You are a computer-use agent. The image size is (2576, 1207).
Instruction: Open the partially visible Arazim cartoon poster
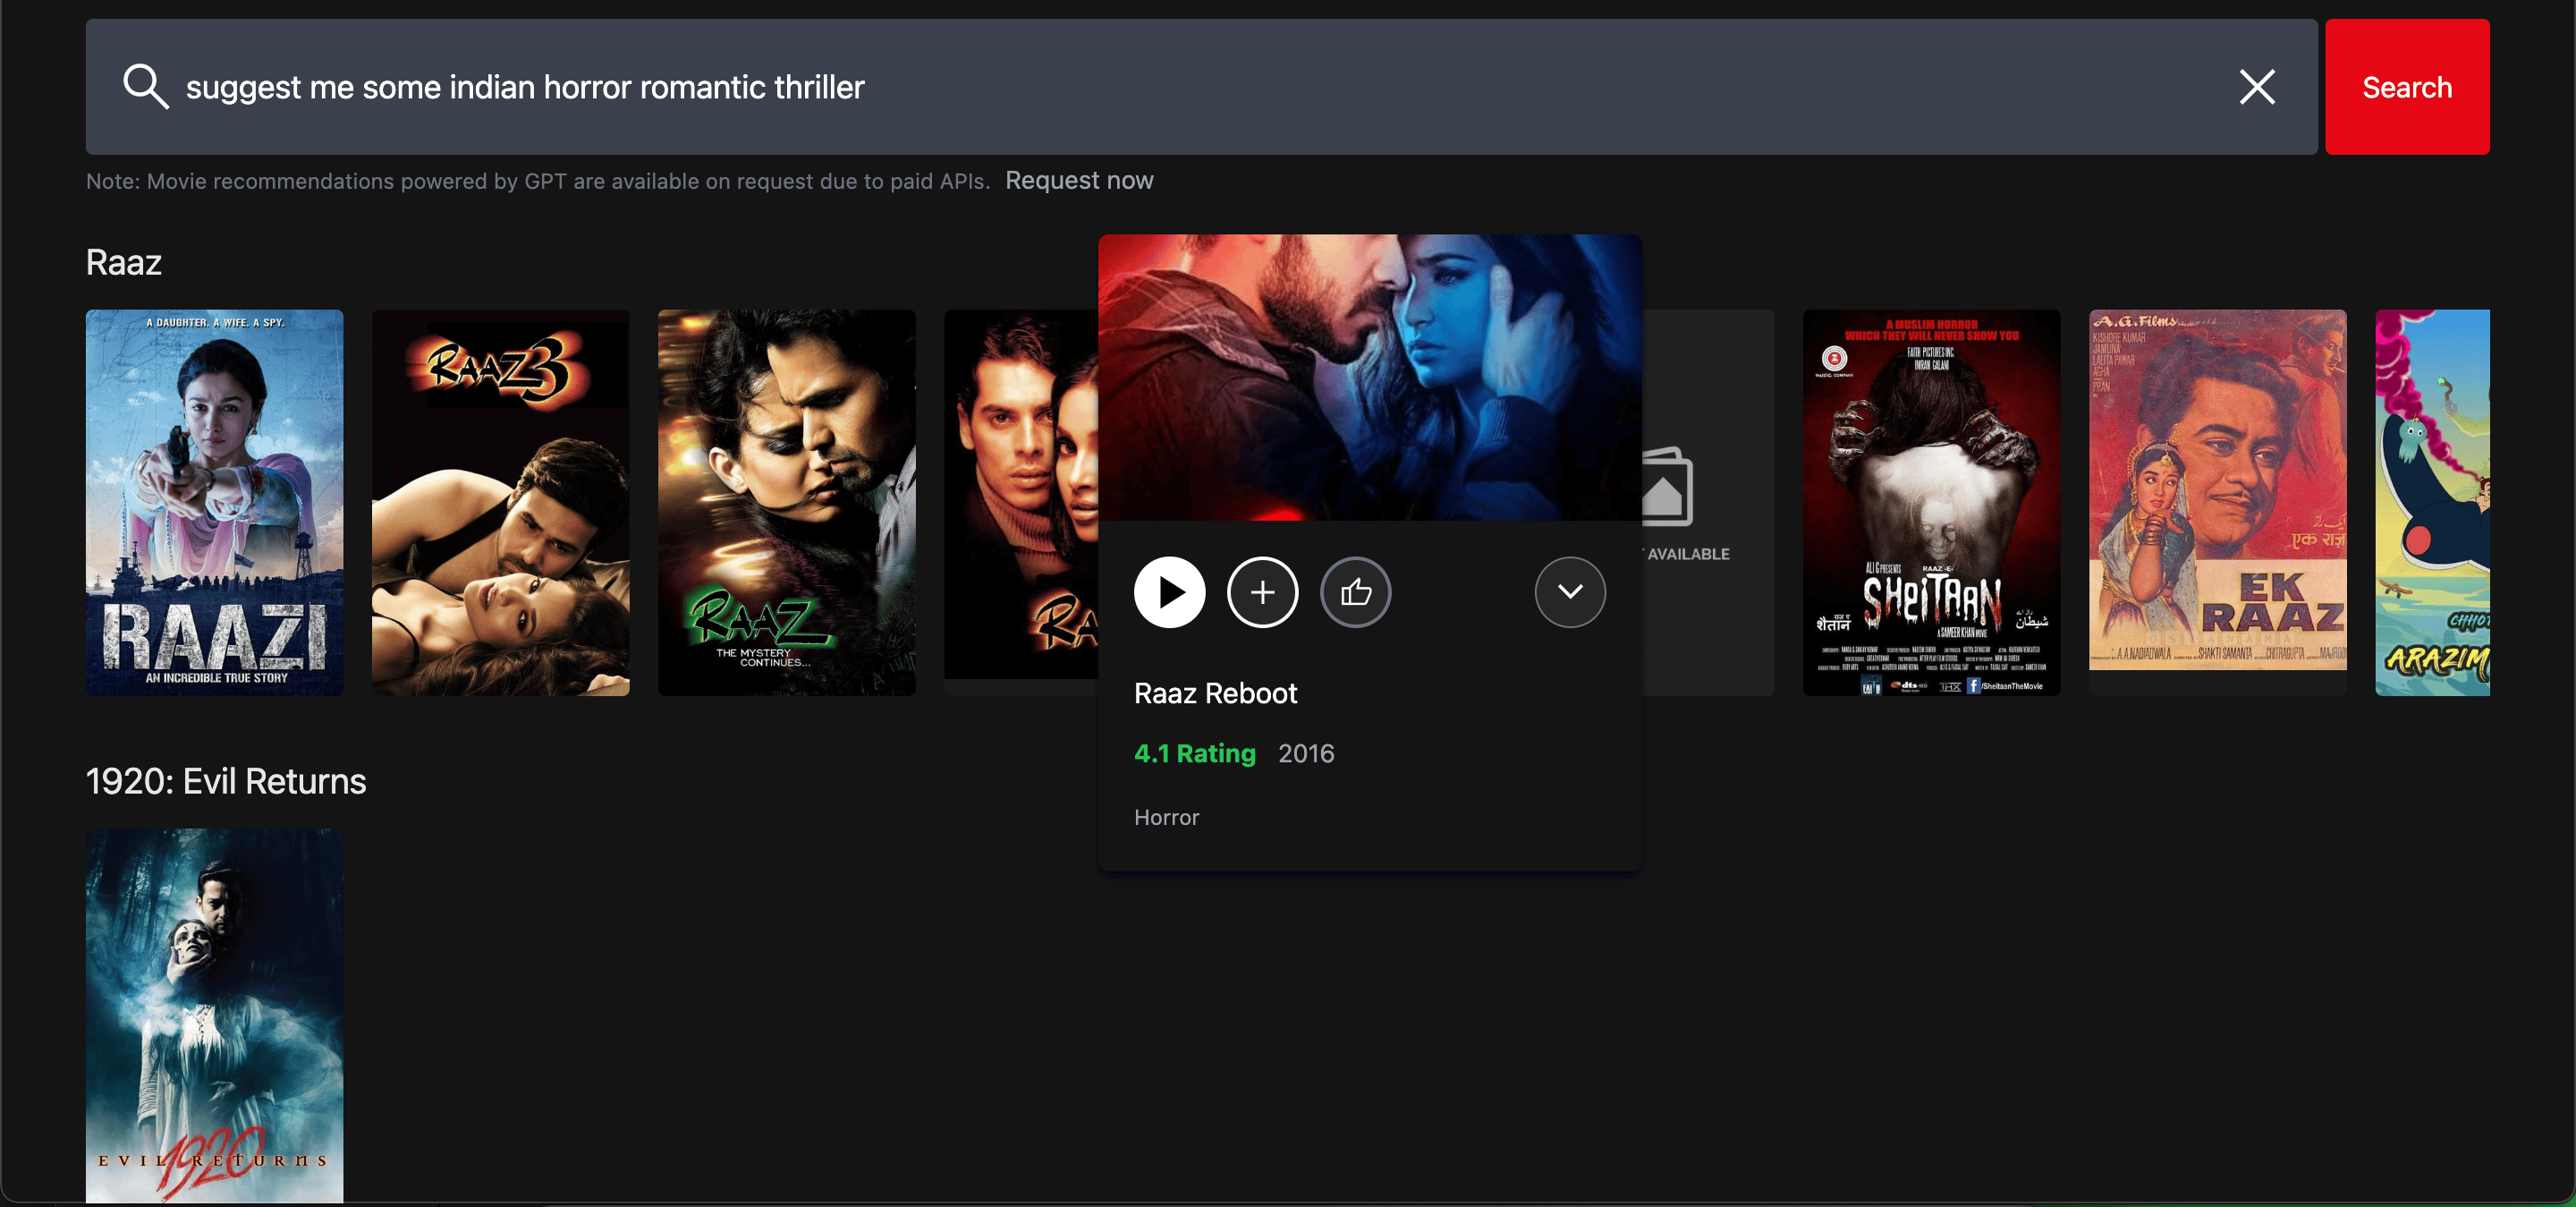(x=2431, y=502)
